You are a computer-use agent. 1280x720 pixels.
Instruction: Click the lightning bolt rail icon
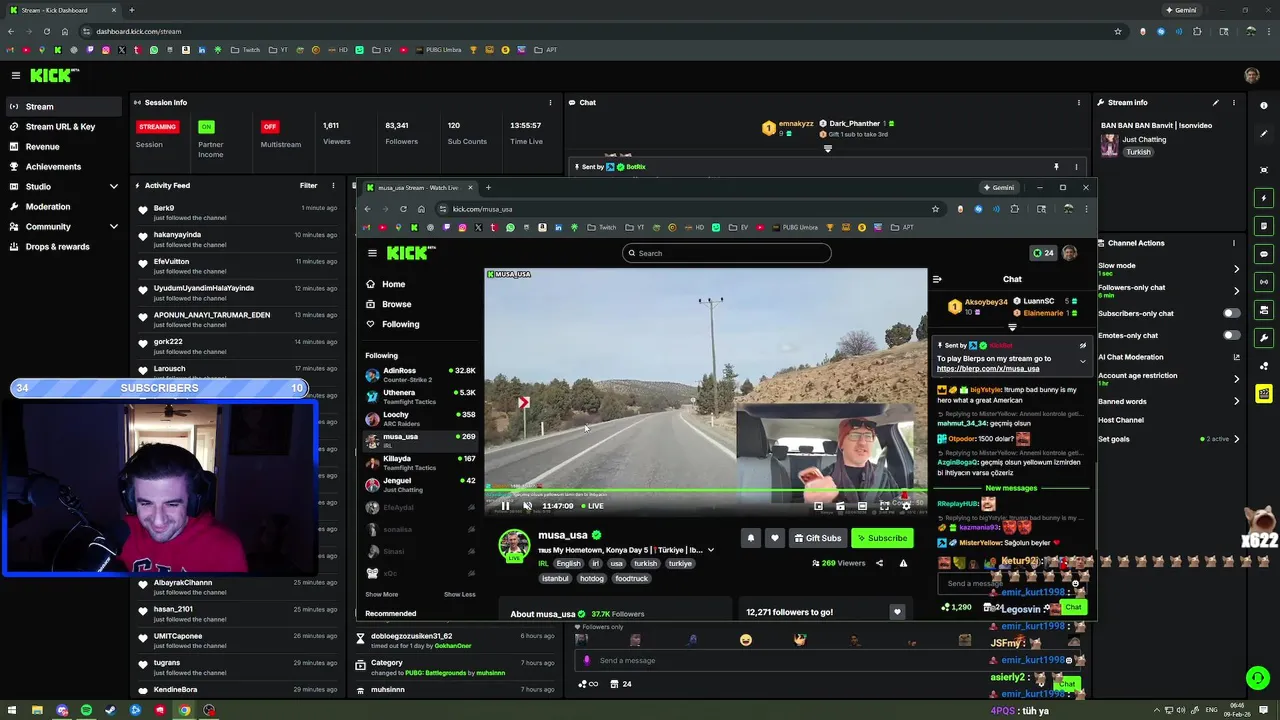coord(1264,198)
